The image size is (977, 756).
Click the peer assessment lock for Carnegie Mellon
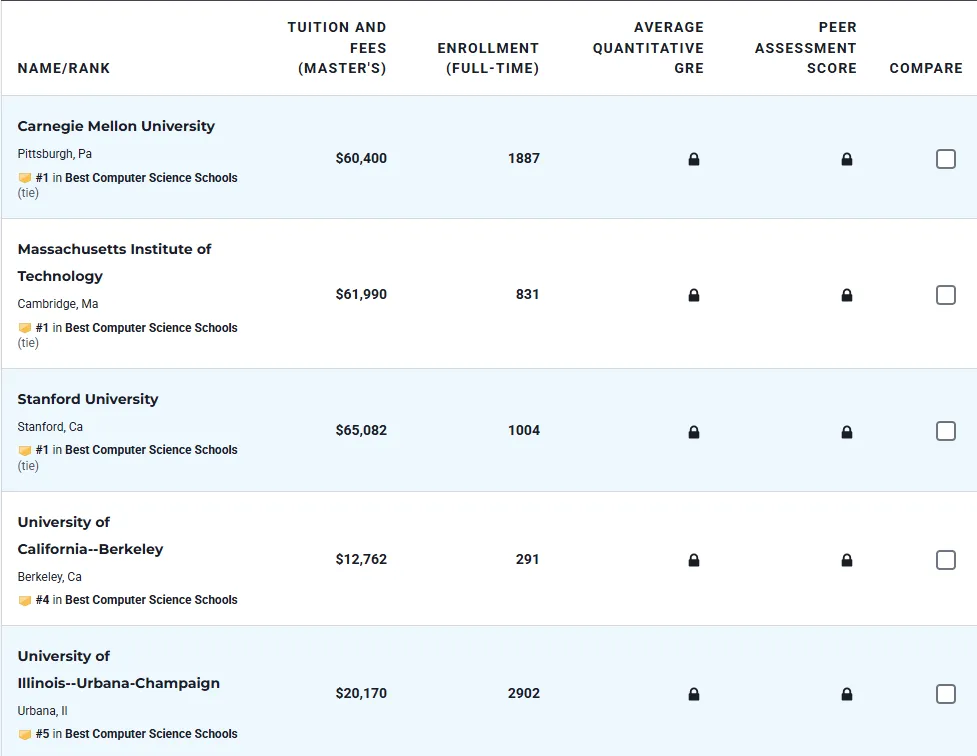coord(847,159)
